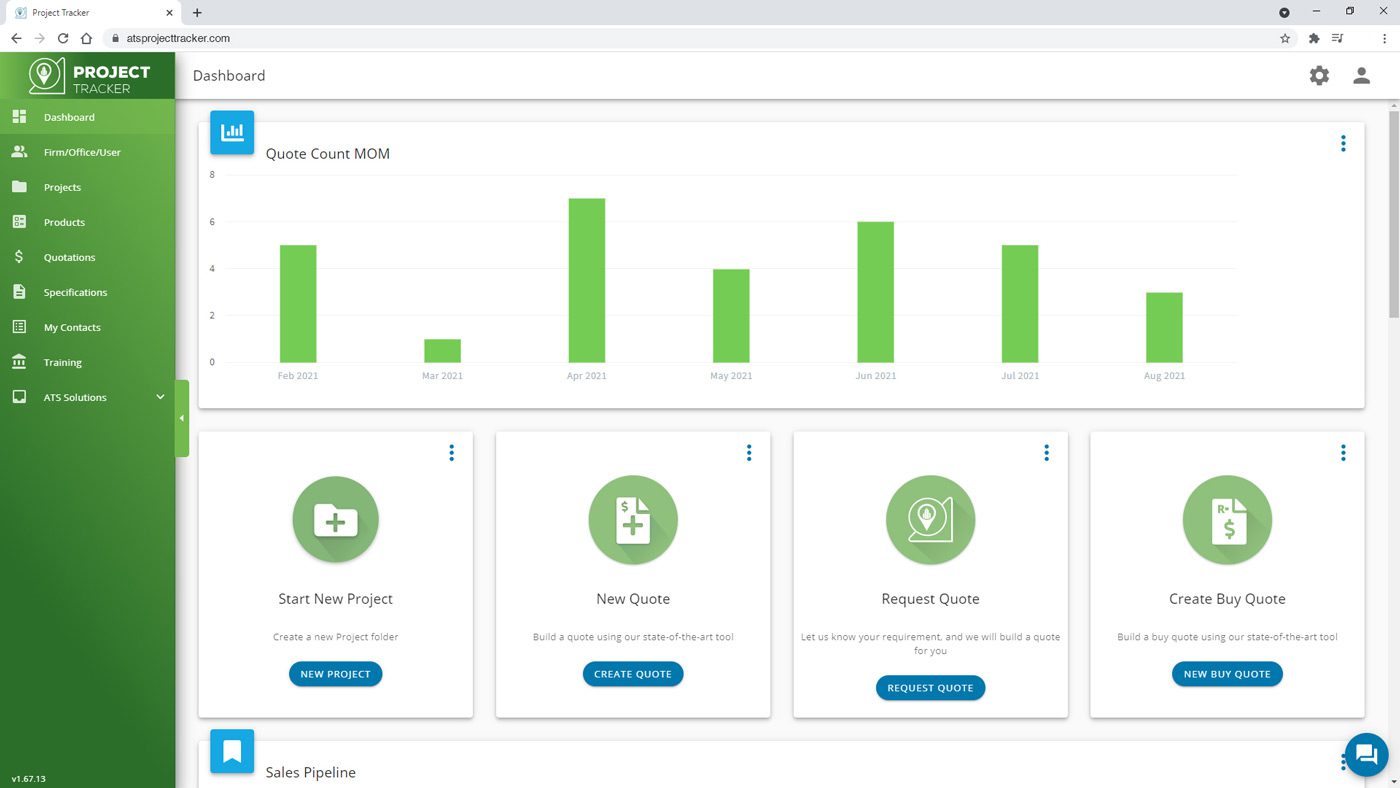Bookmark this page with the star icon

tap(1285, 38)
